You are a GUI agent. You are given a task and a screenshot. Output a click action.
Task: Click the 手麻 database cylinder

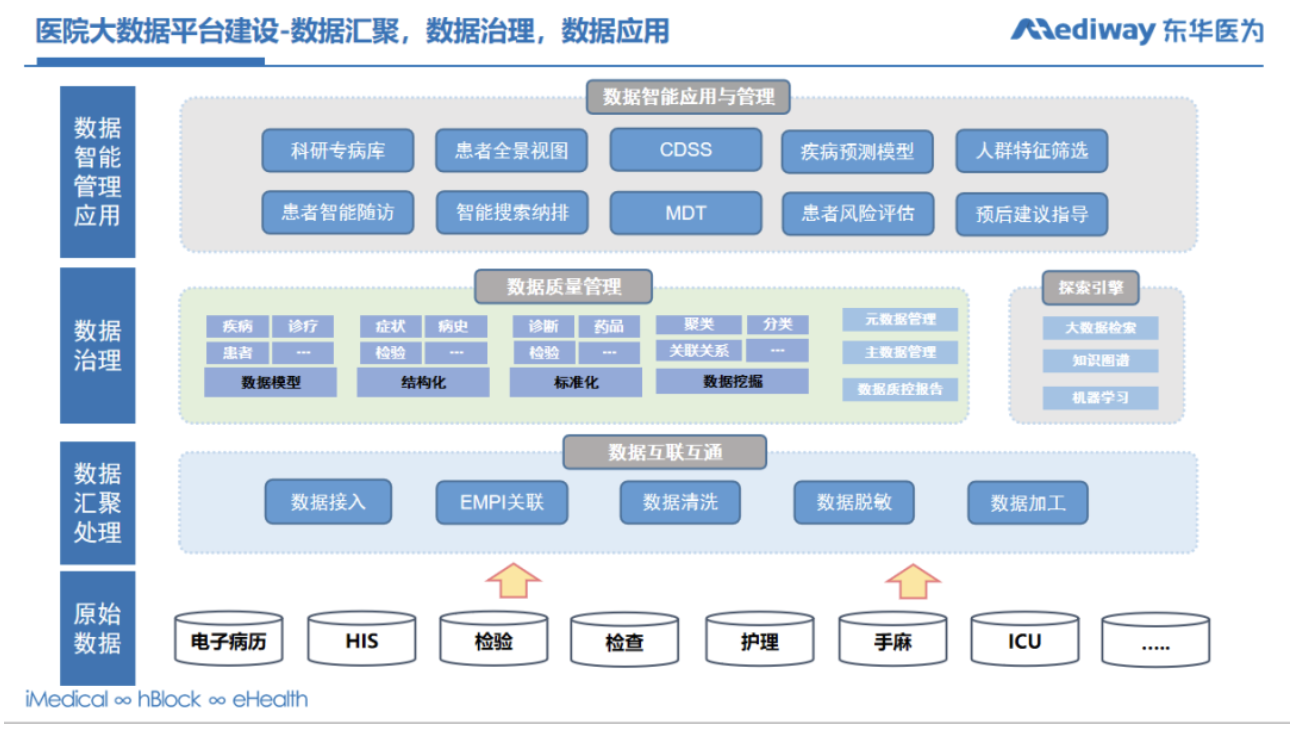(x=891, y=640)
